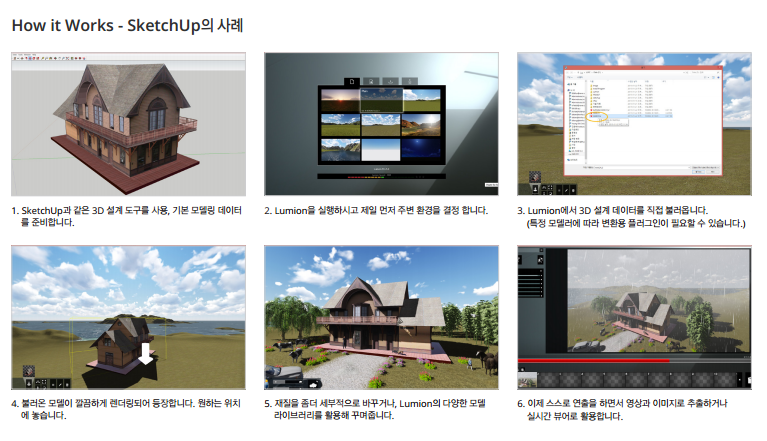Viewport: 767px width, 441px height.
Task: Select the first clip thumbnail in movie timeline
Action: [x=527, y=380]
